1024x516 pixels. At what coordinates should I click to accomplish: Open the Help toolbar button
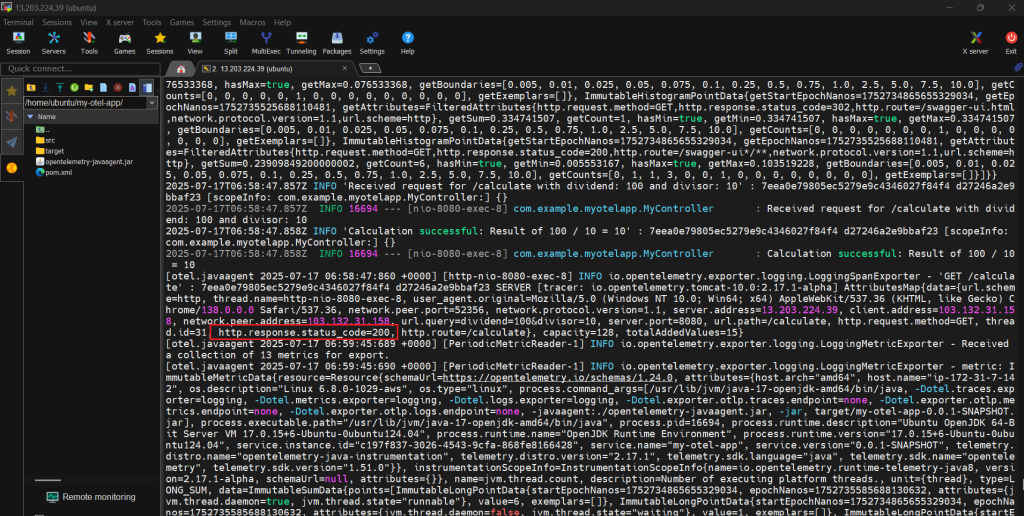pyautogui.click(x=408, y=43)
